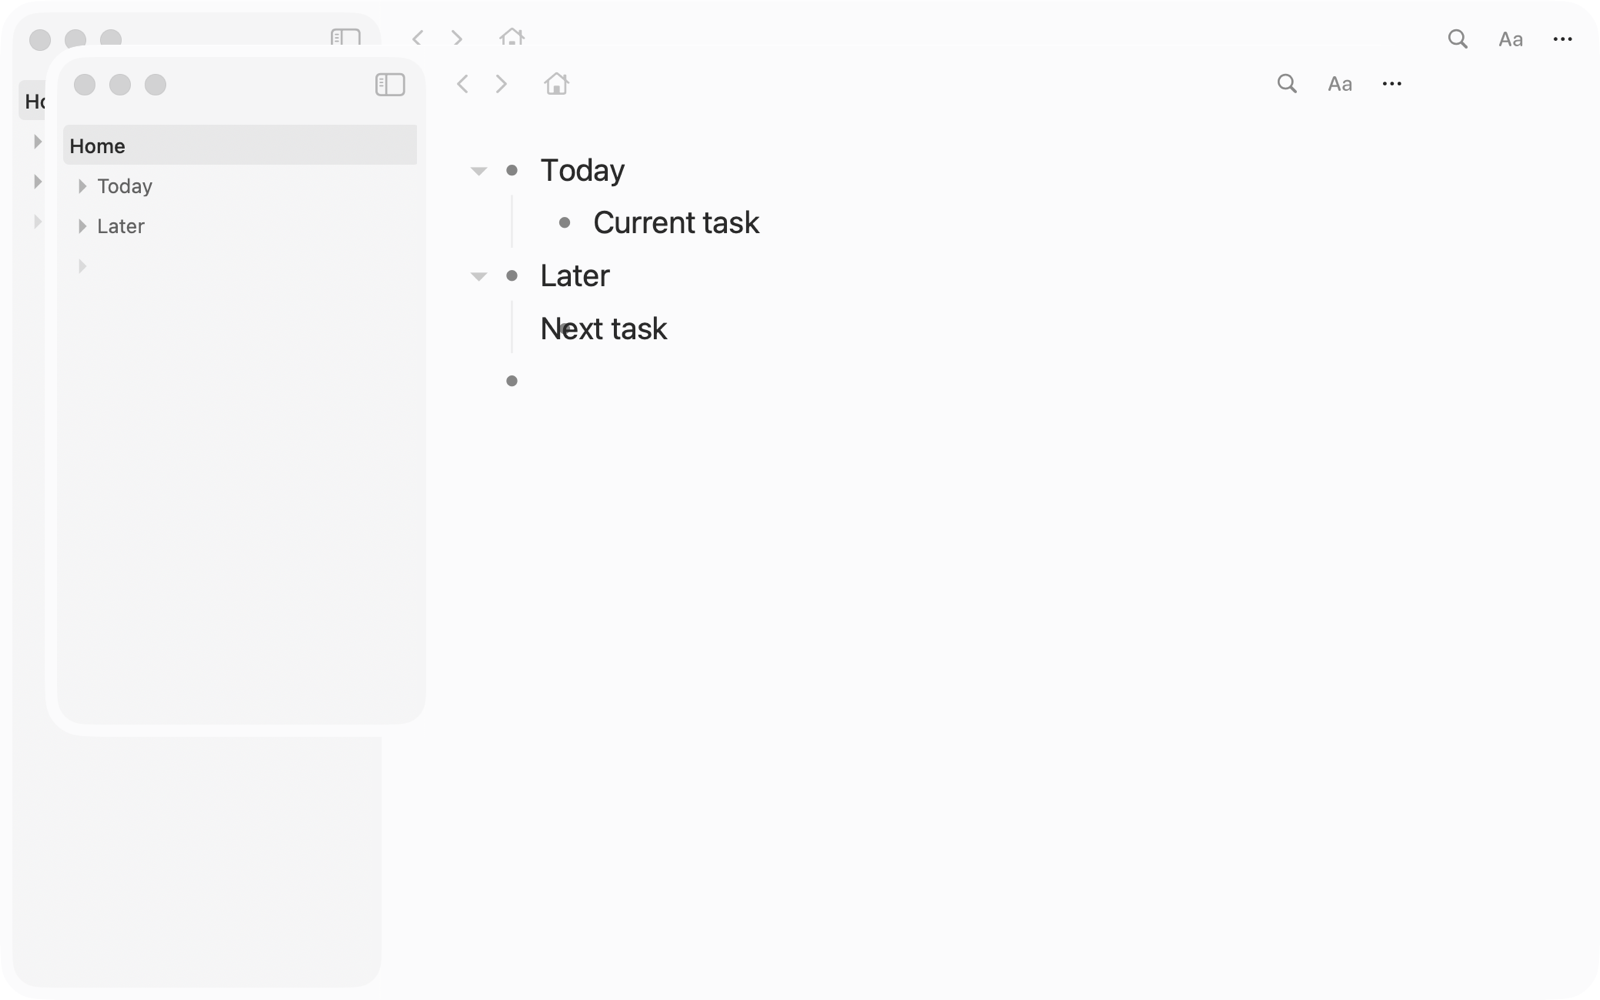Minimize the front window

click(120, 85)
